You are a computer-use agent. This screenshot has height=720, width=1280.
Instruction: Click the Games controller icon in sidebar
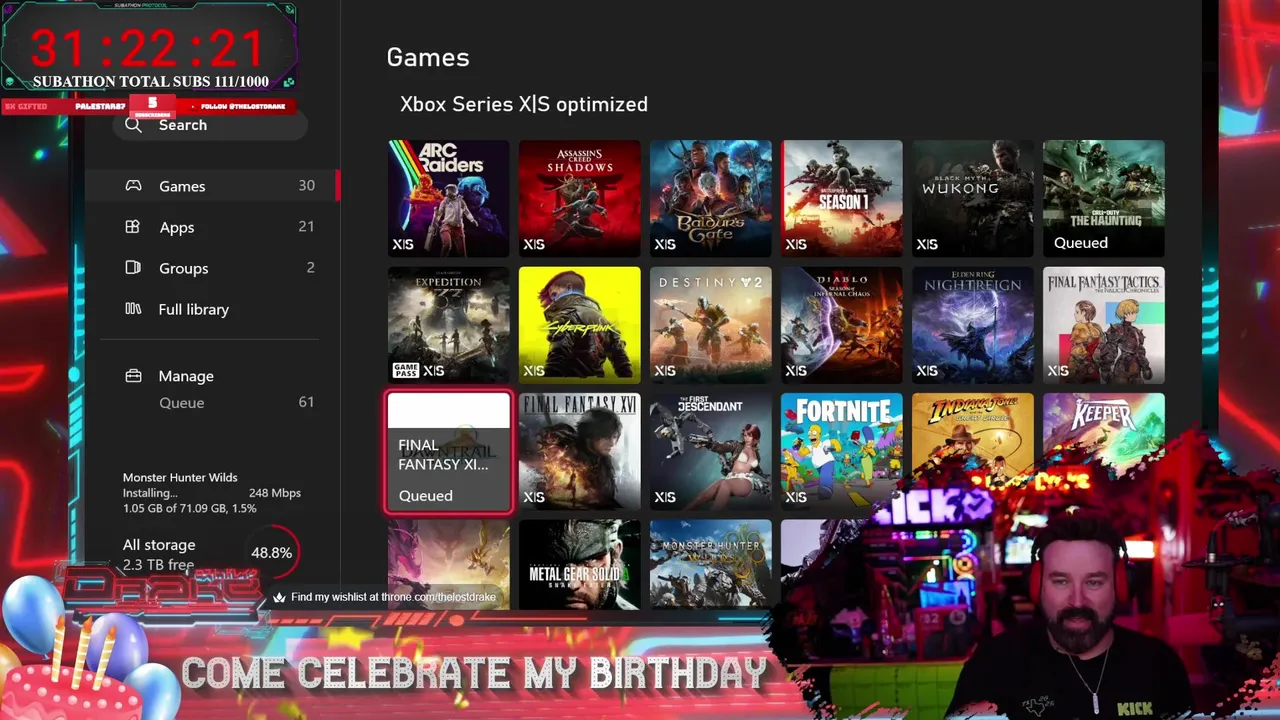click(133, 186)
